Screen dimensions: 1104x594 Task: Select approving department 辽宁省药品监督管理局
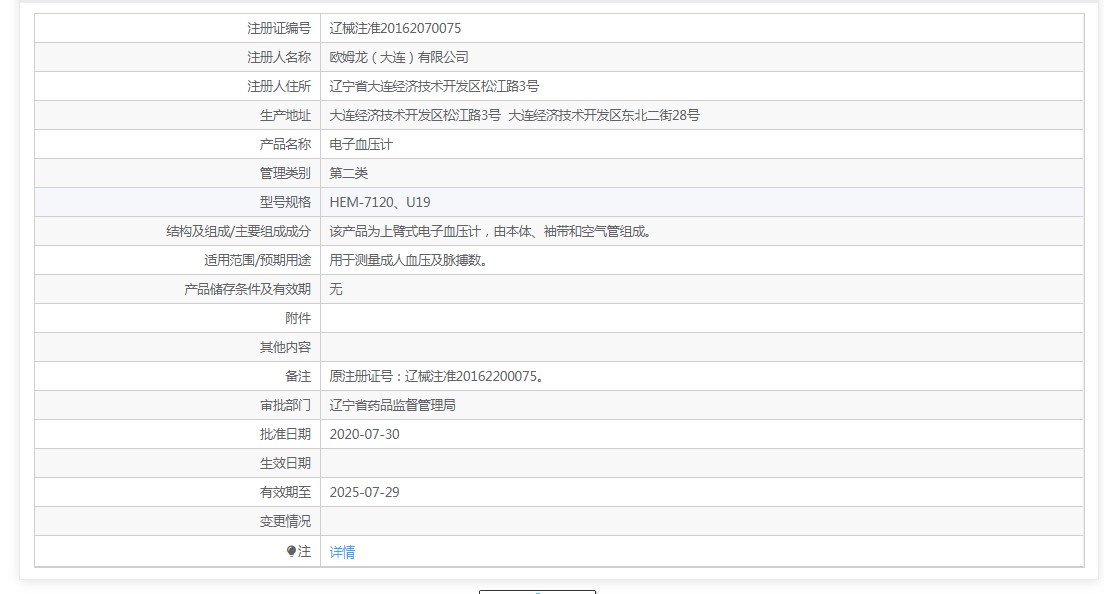(392, 405)
